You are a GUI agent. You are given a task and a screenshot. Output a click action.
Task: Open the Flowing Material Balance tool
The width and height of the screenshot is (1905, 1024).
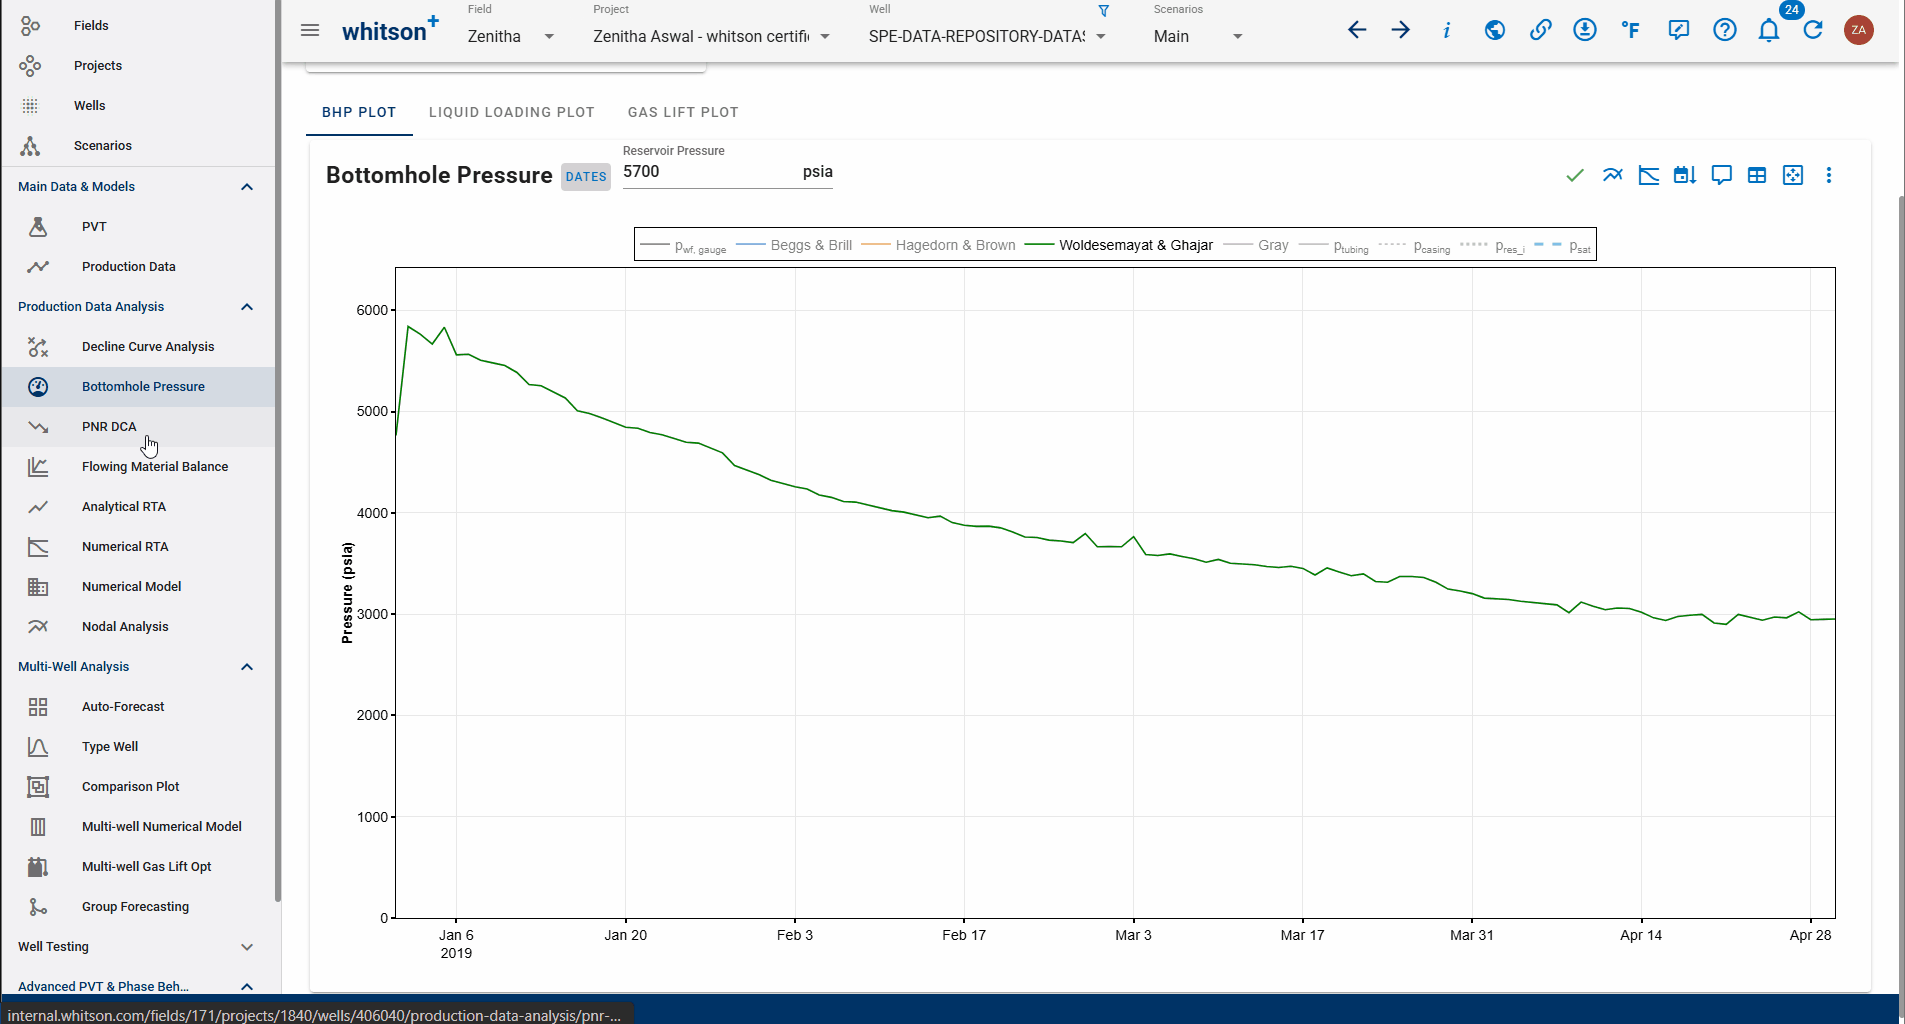[x=155, y=466]
